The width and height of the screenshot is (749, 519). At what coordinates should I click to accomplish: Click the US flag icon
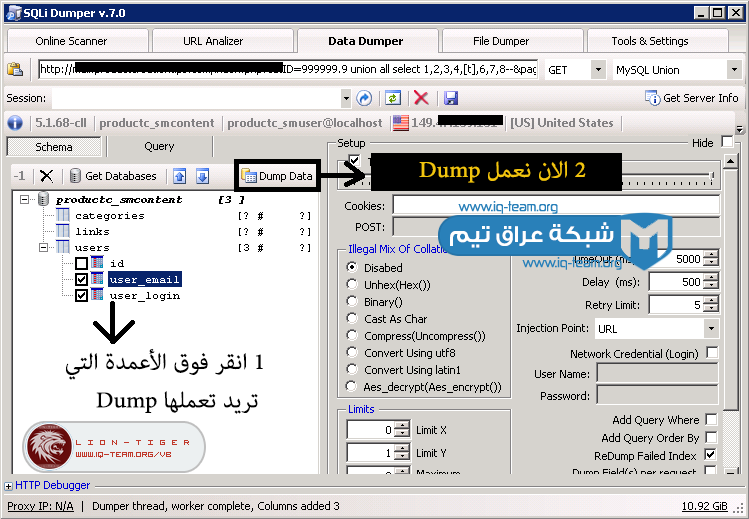(x=400, y=123)
